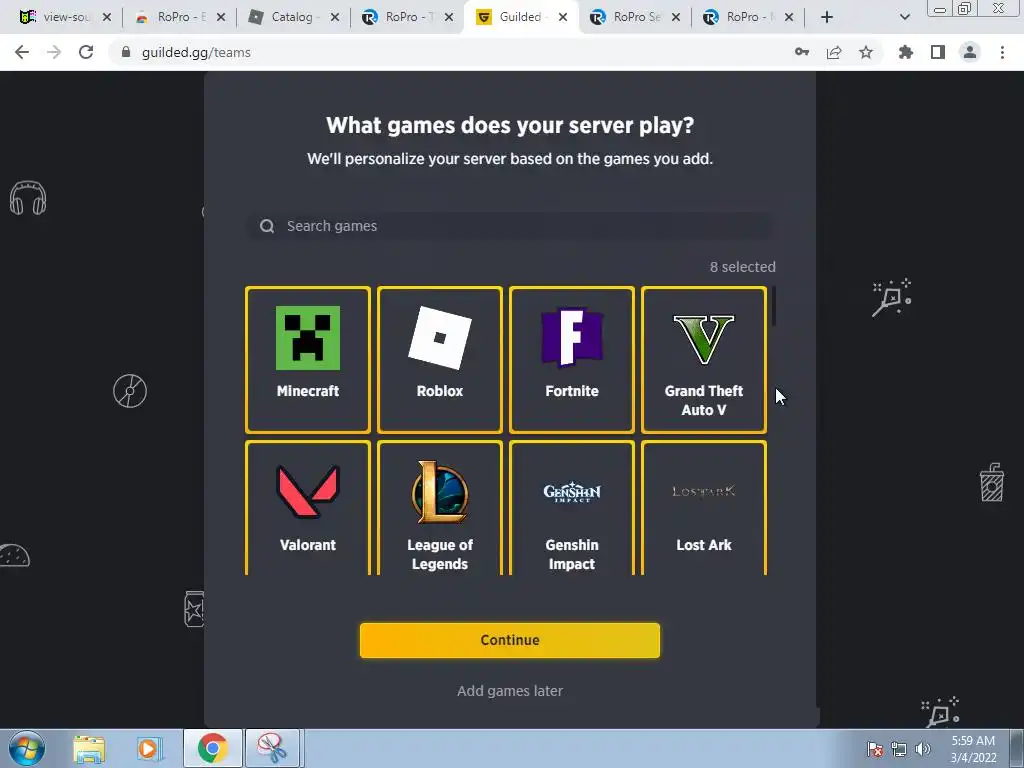
Task: Choose Add games later link
Action: 509,691
